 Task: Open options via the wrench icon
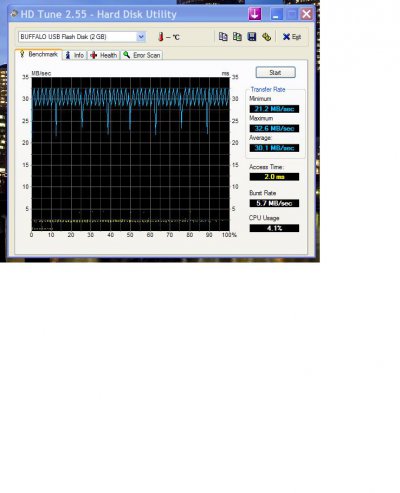point(266,37)
